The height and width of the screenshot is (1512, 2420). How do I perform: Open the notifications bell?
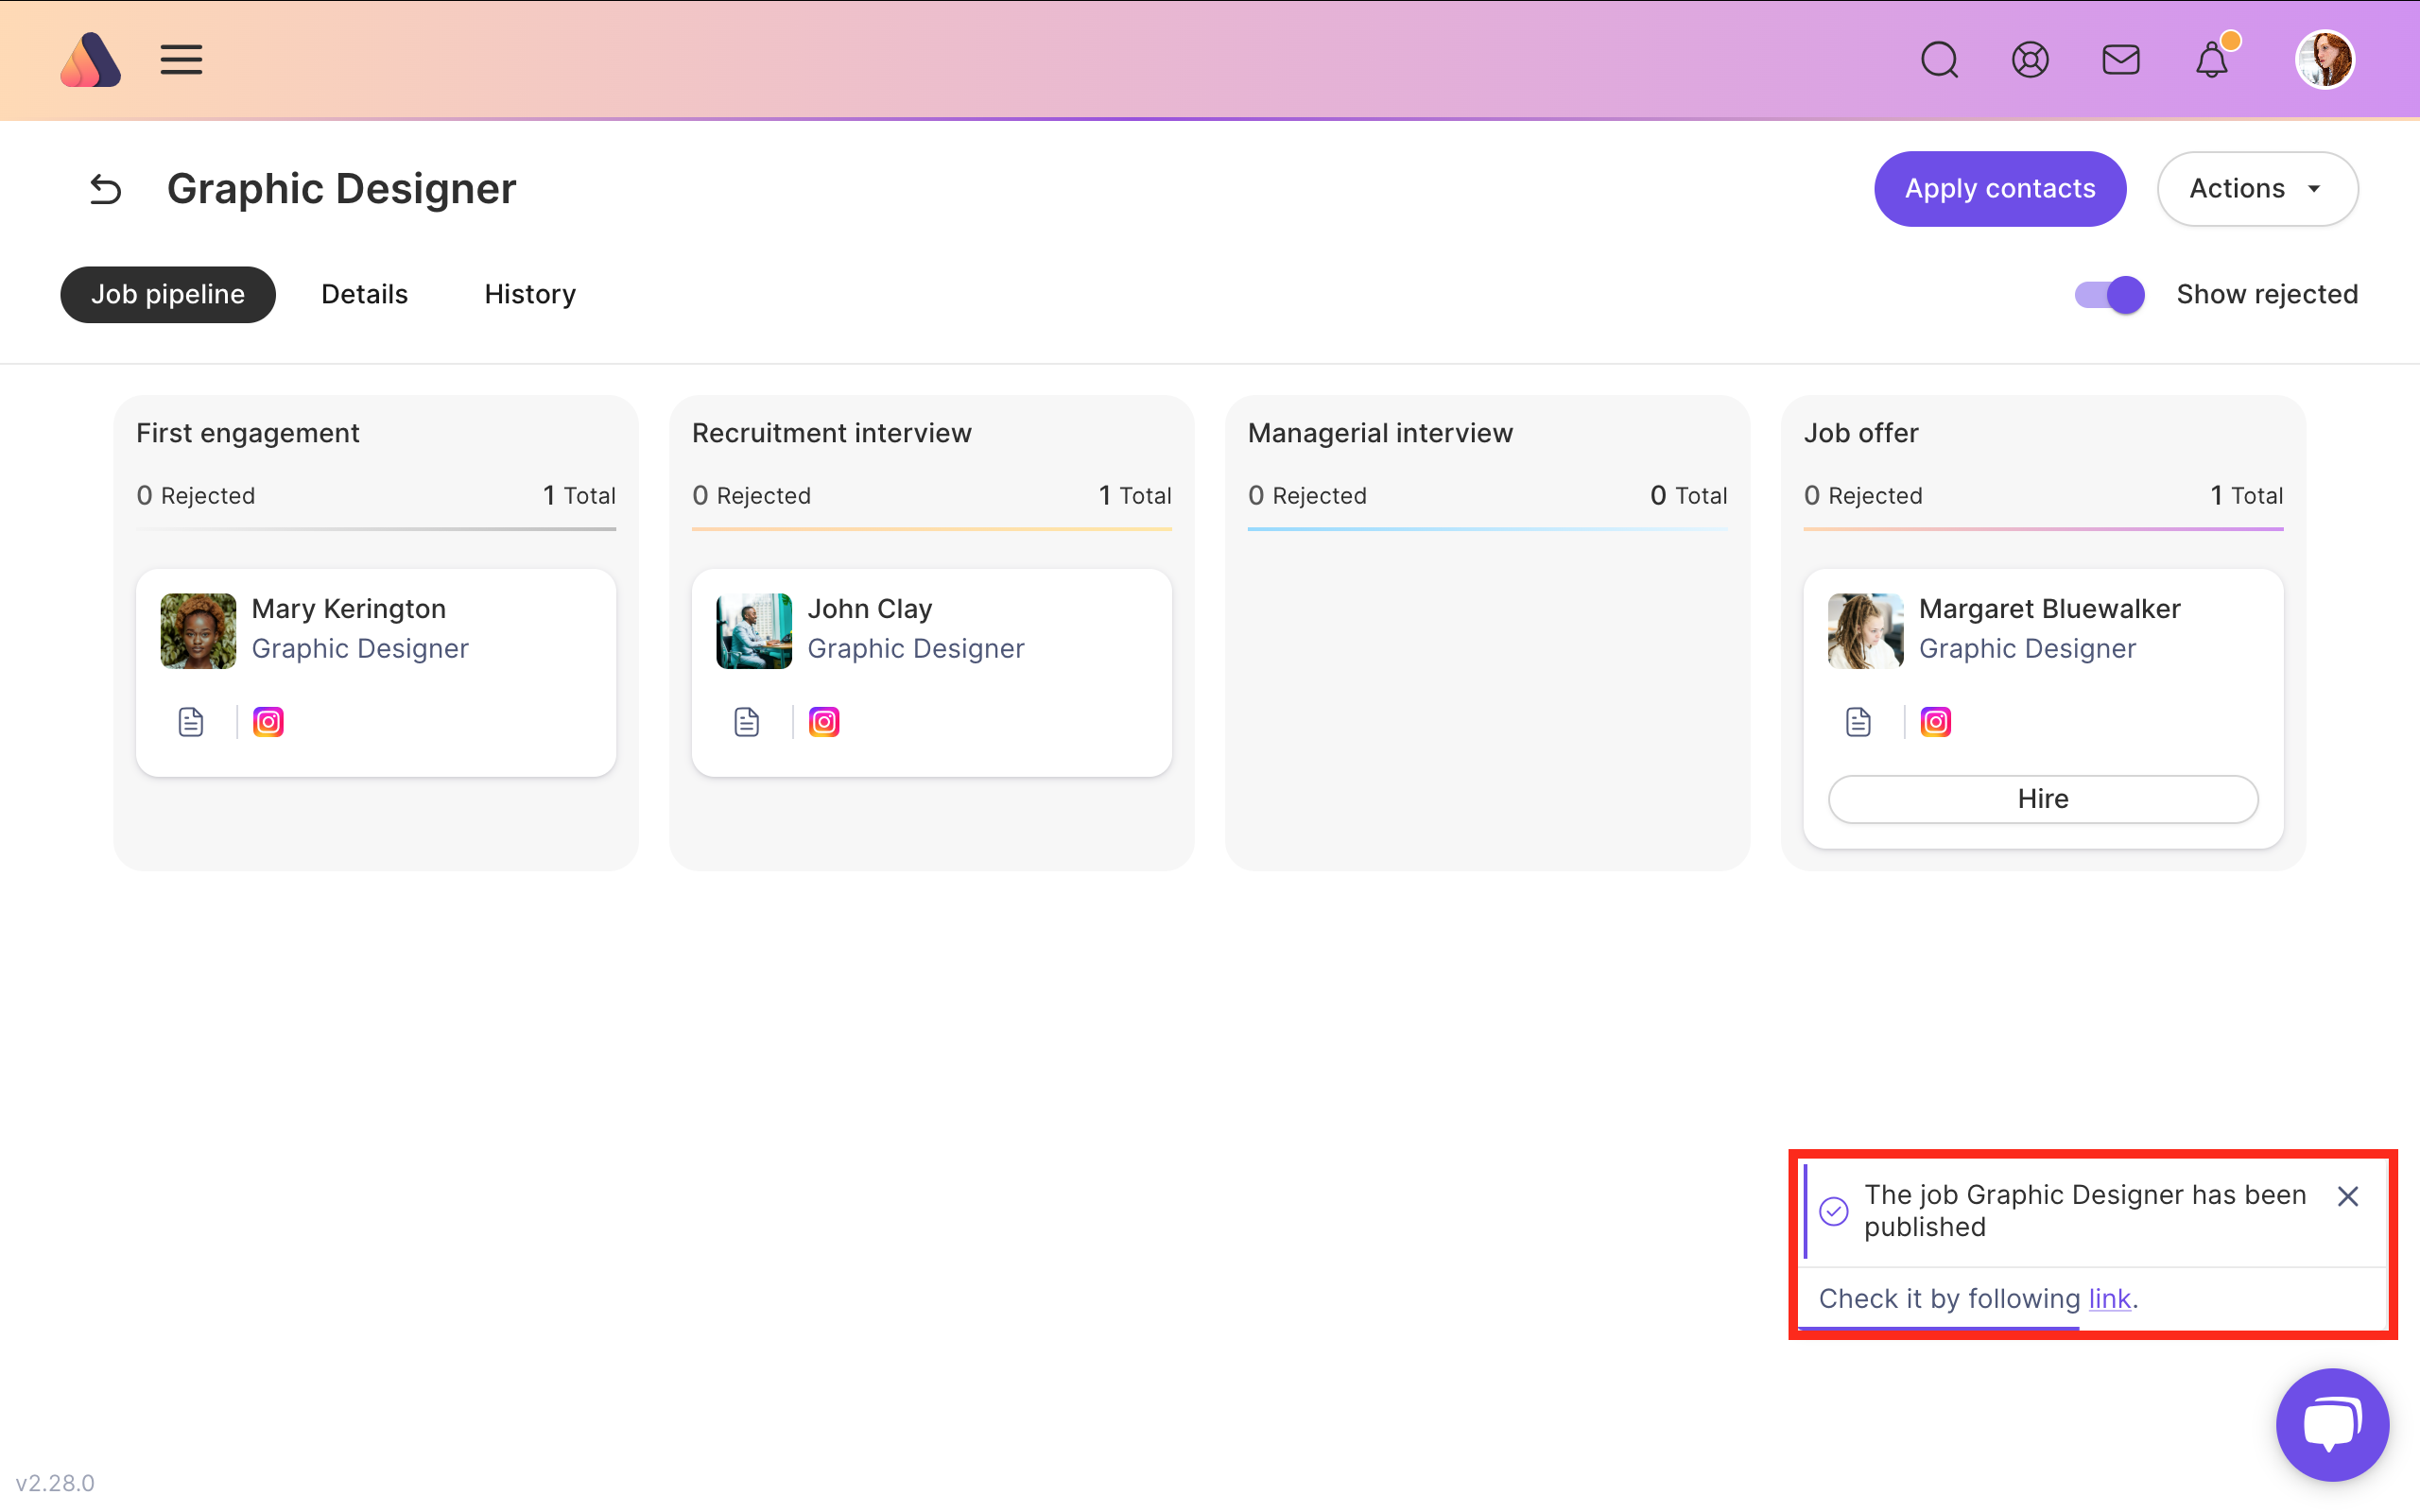2213,58
